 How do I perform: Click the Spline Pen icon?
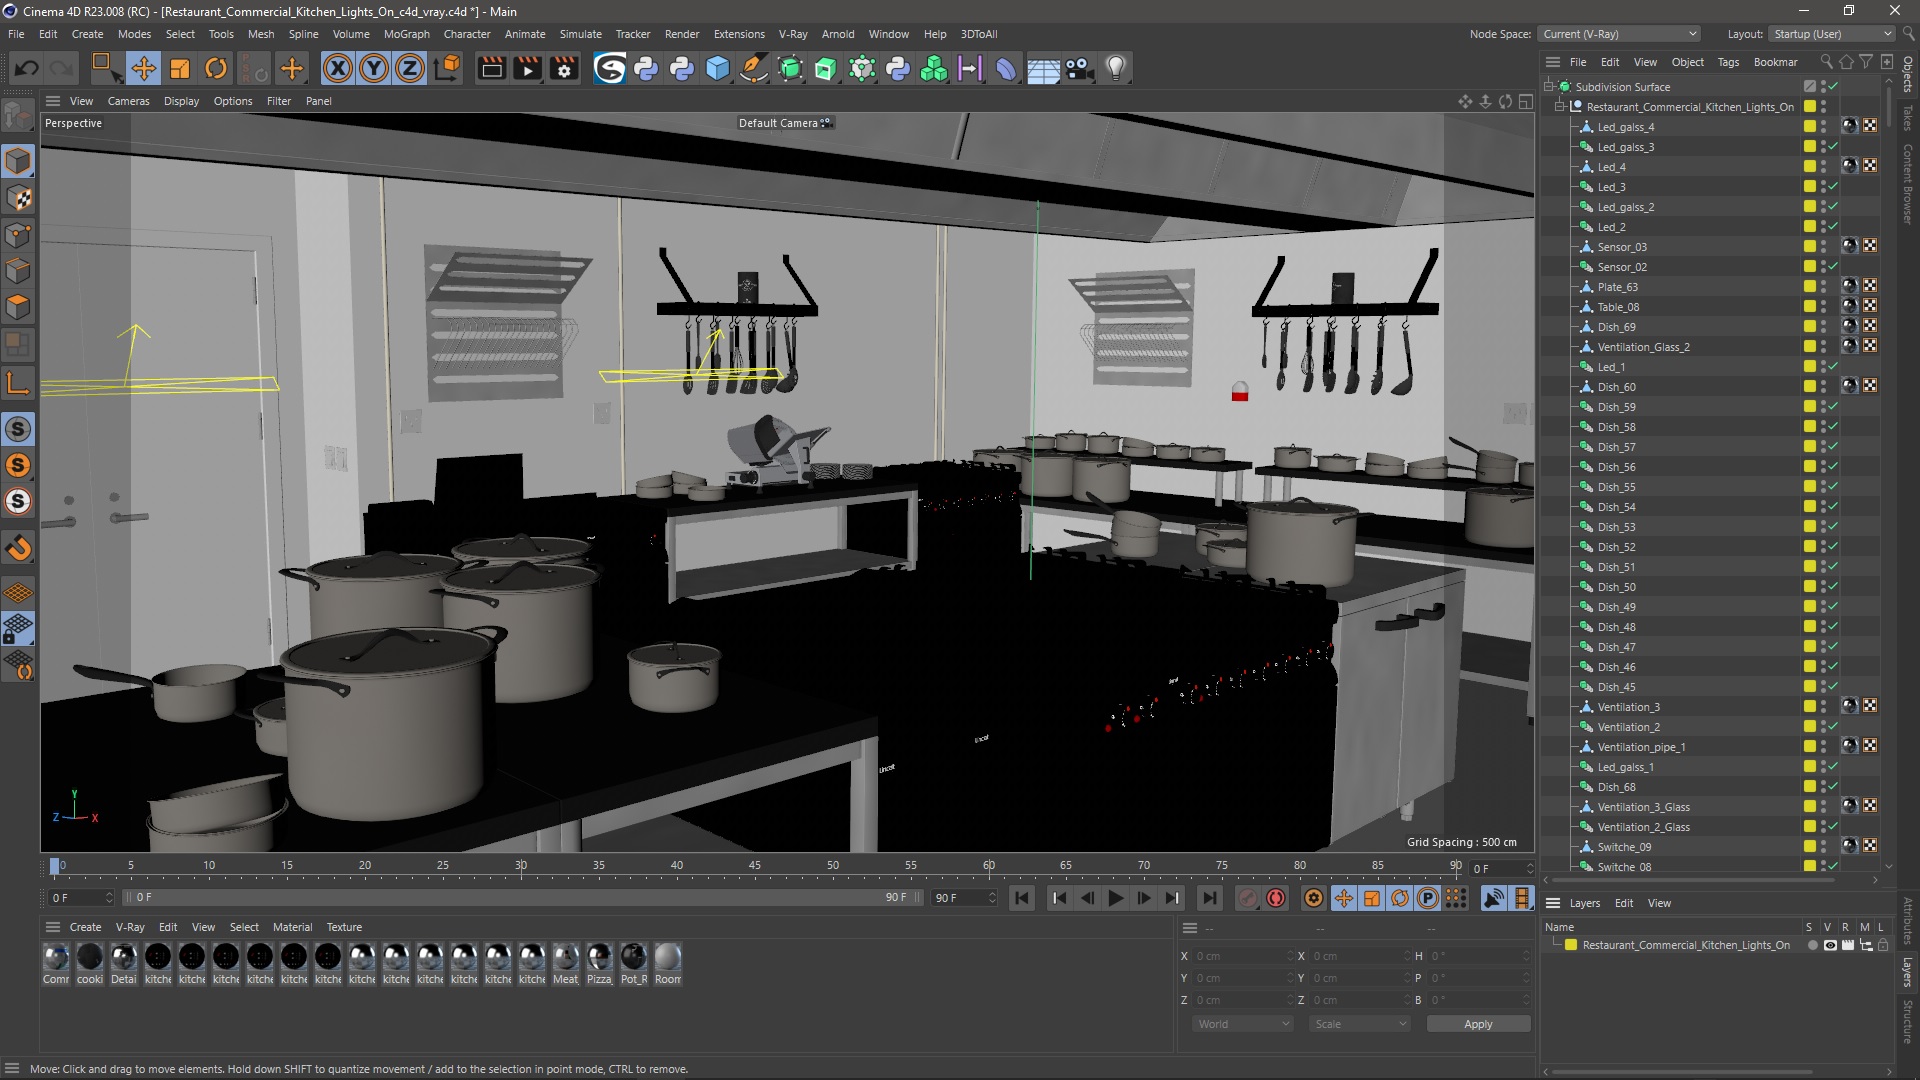click(x=754, y=68)
